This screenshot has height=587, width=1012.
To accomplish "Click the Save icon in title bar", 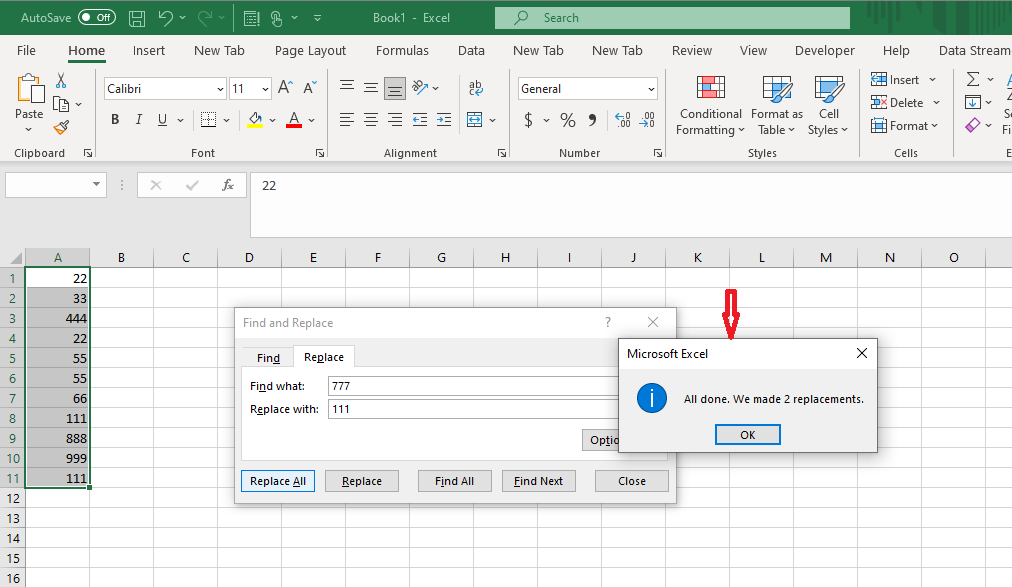I will (137, 18).
